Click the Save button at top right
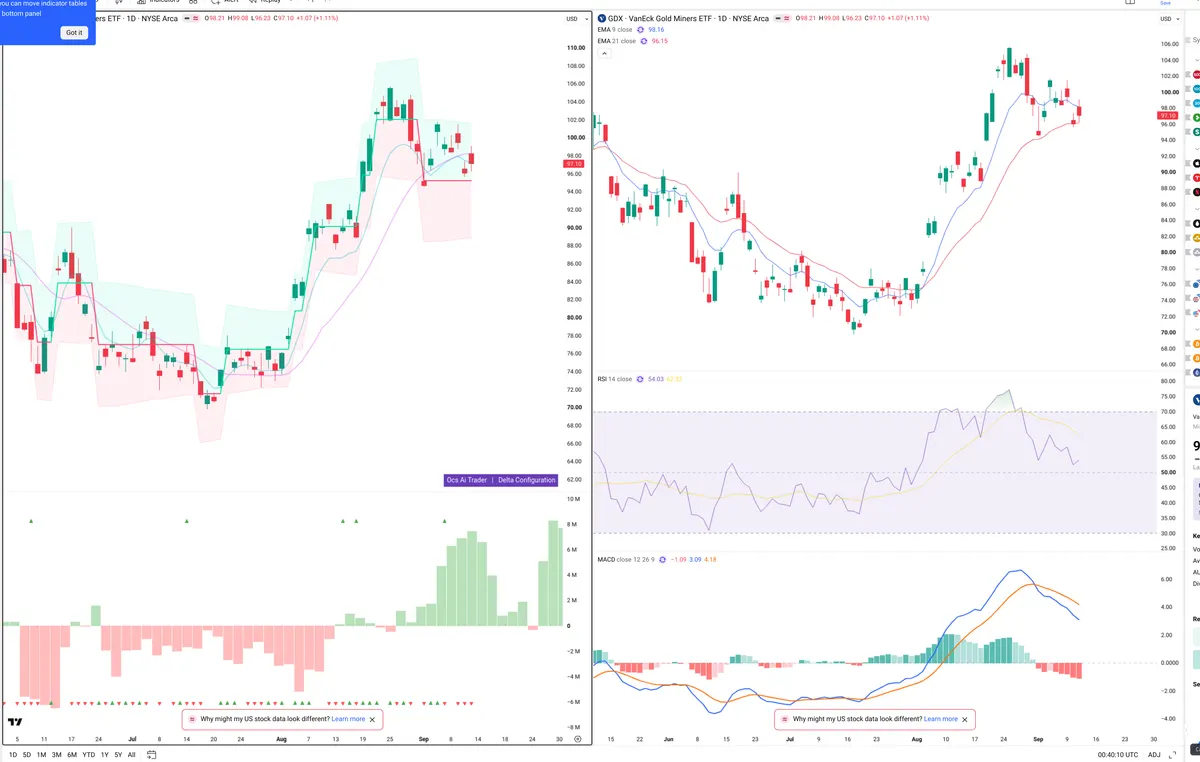The width and height of the screenshot is (1200, 762). 1165,3
